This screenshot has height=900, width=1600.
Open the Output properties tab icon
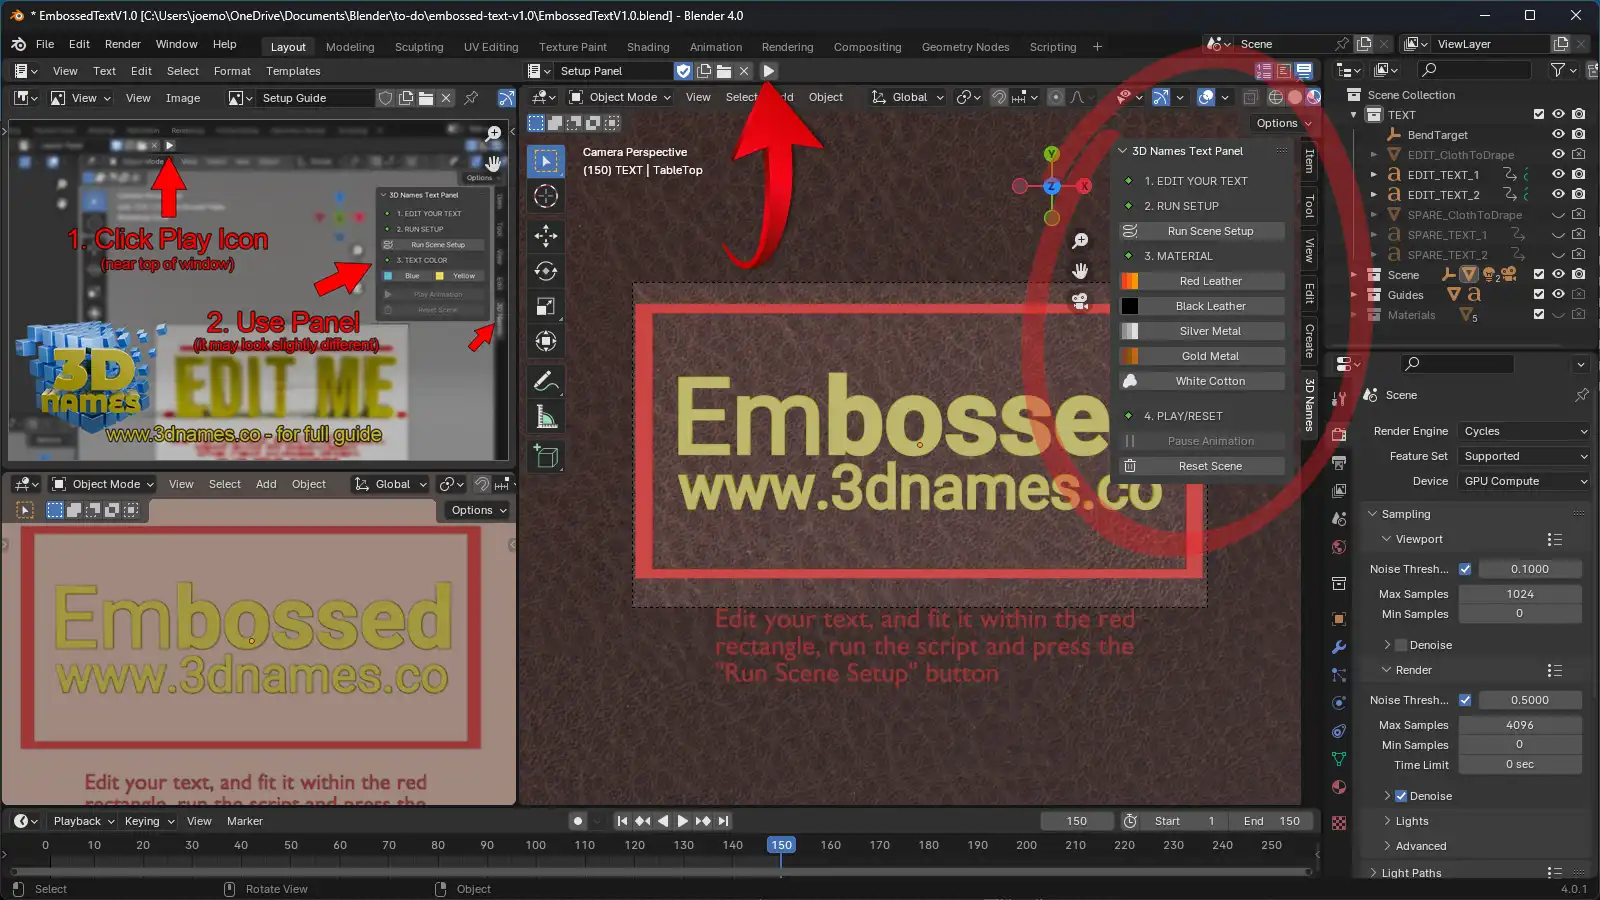(x=1339, y=462)
